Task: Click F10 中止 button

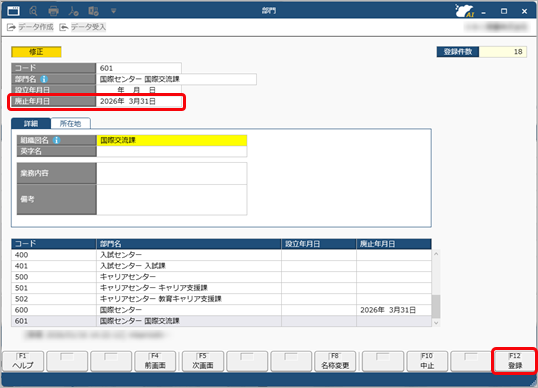Action: coord(427,361)
